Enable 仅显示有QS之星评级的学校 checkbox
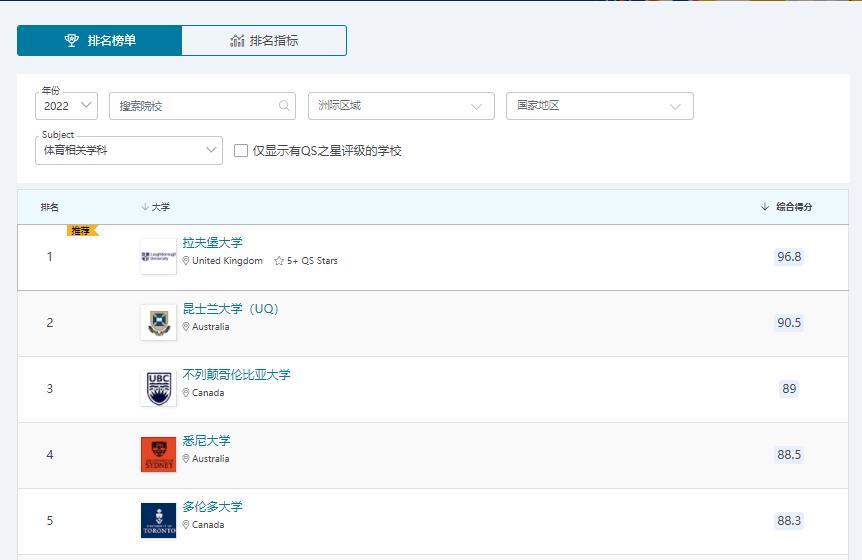 click(x=241, y=151)
